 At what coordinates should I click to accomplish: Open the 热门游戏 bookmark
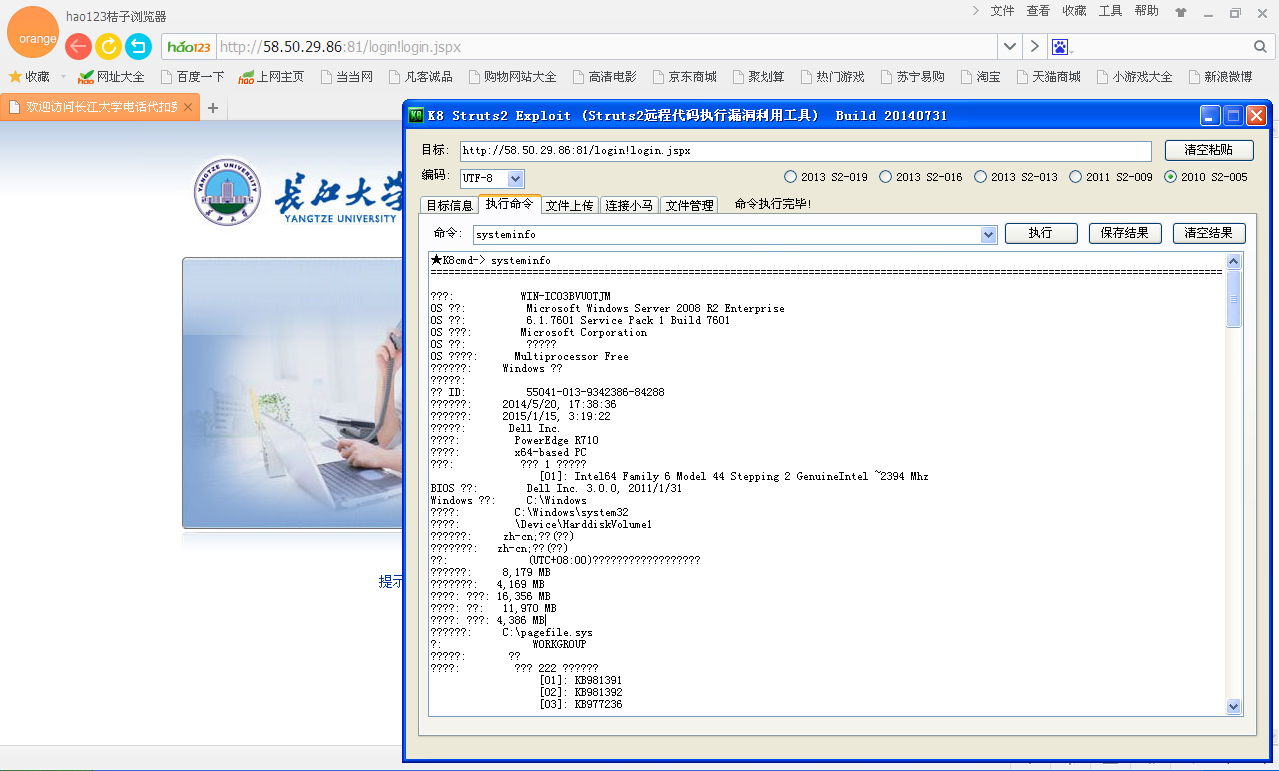click(x=832, y=77)
